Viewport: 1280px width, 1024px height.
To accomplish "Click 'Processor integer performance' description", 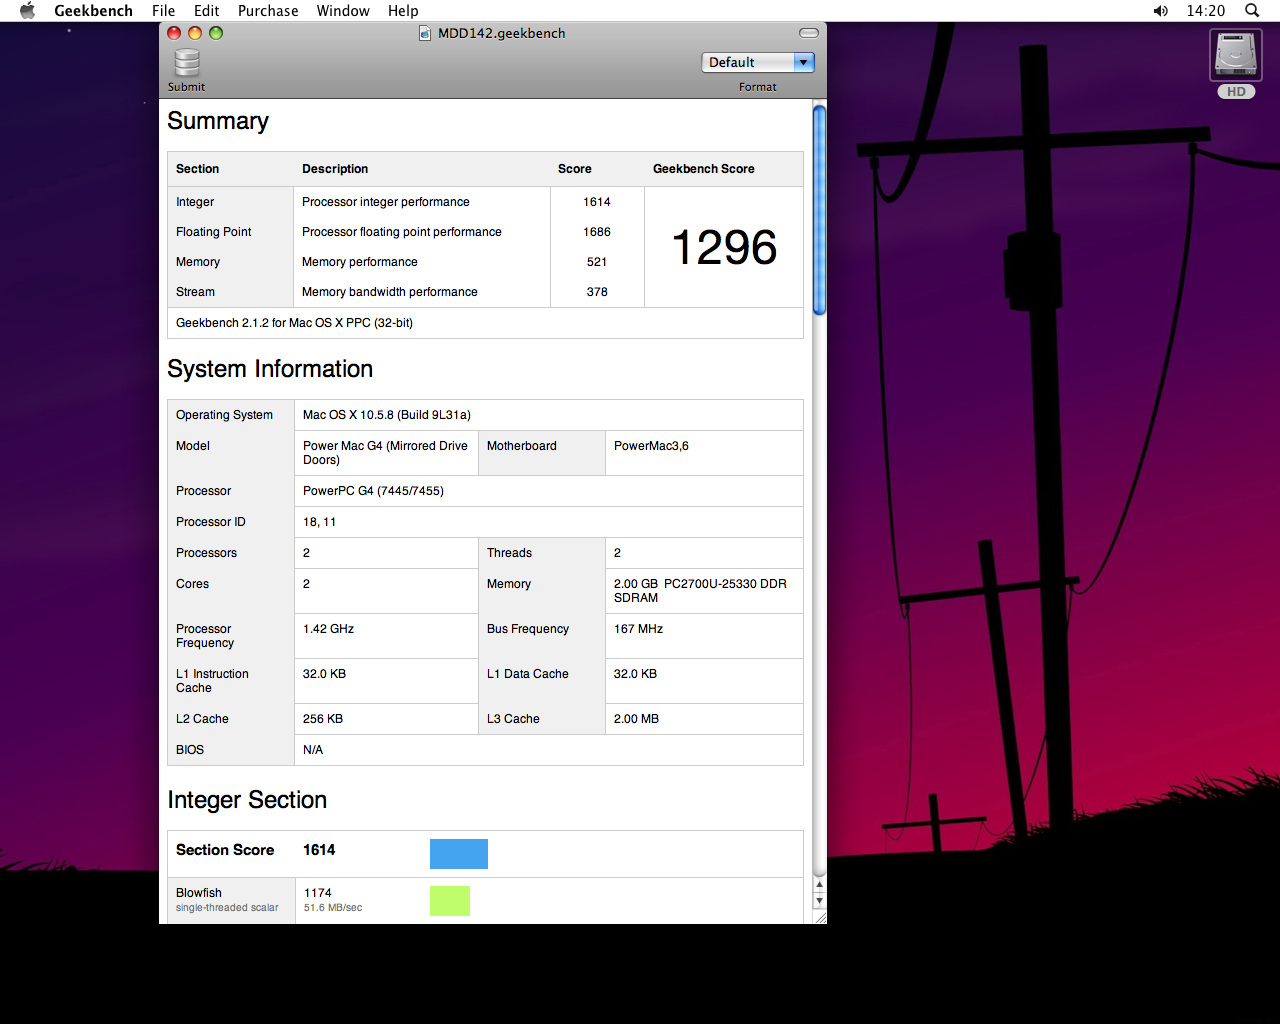I will tap(386, 202).
